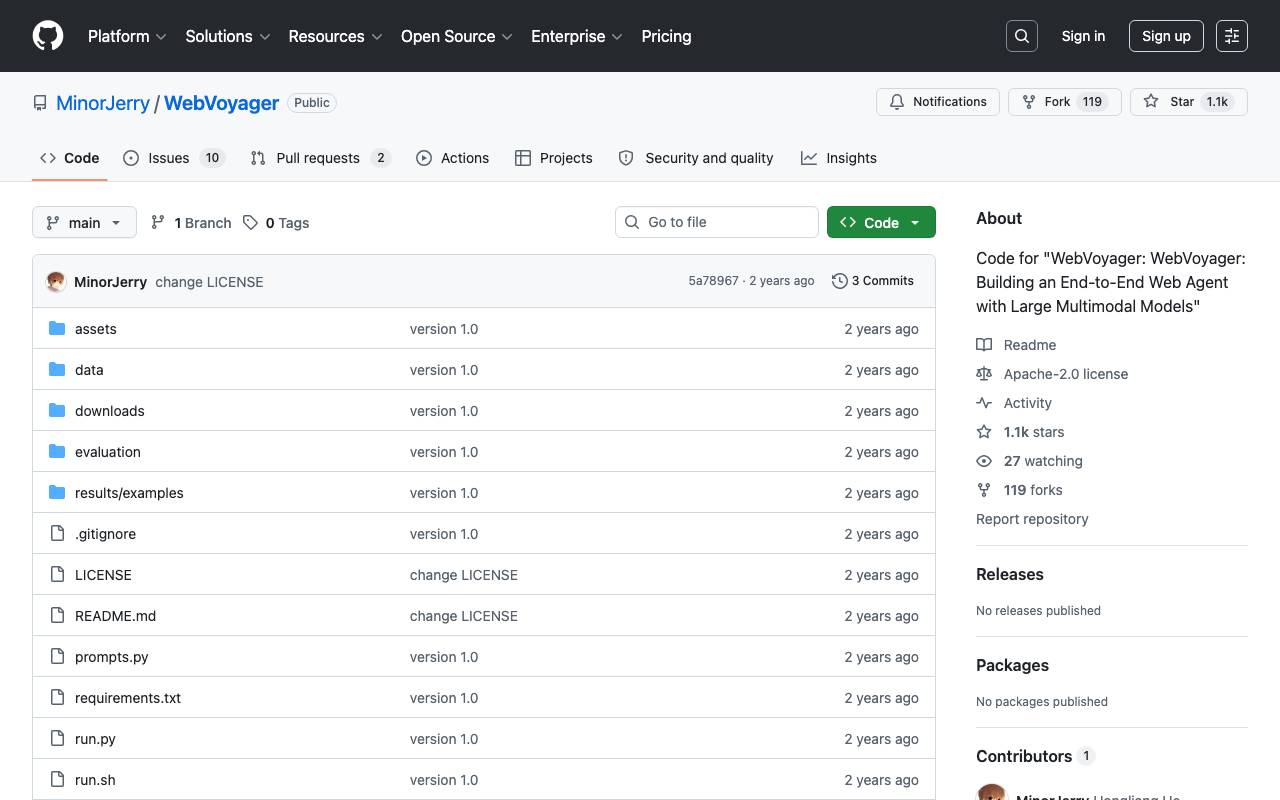The width and height of the screenshot is (1280, 800).
Task: Fork the WebVoyager repository
Action: [x=1064, y=102]
